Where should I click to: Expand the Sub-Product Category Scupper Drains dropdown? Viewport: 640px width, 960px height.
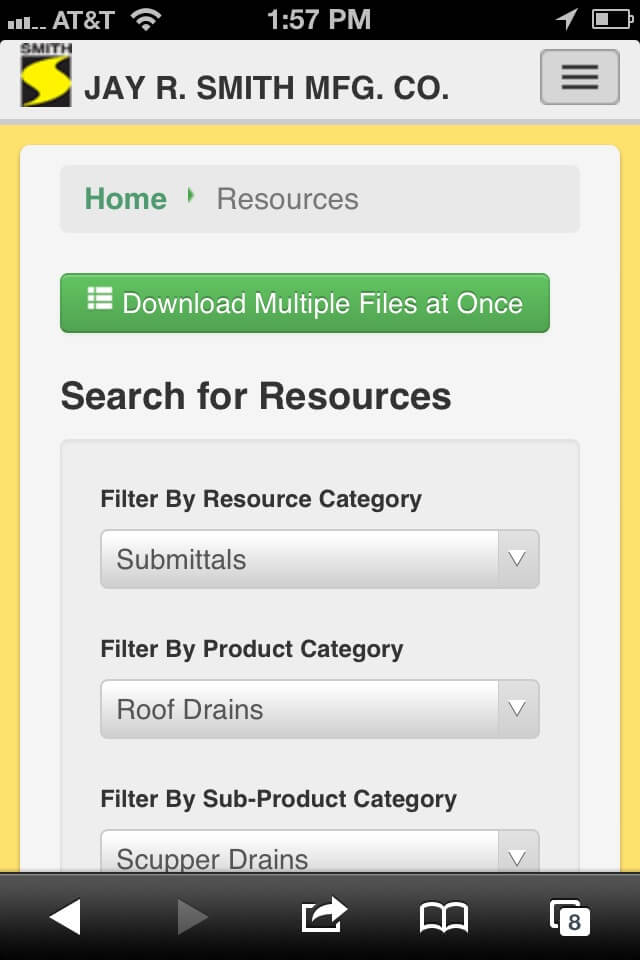point(300,855)
